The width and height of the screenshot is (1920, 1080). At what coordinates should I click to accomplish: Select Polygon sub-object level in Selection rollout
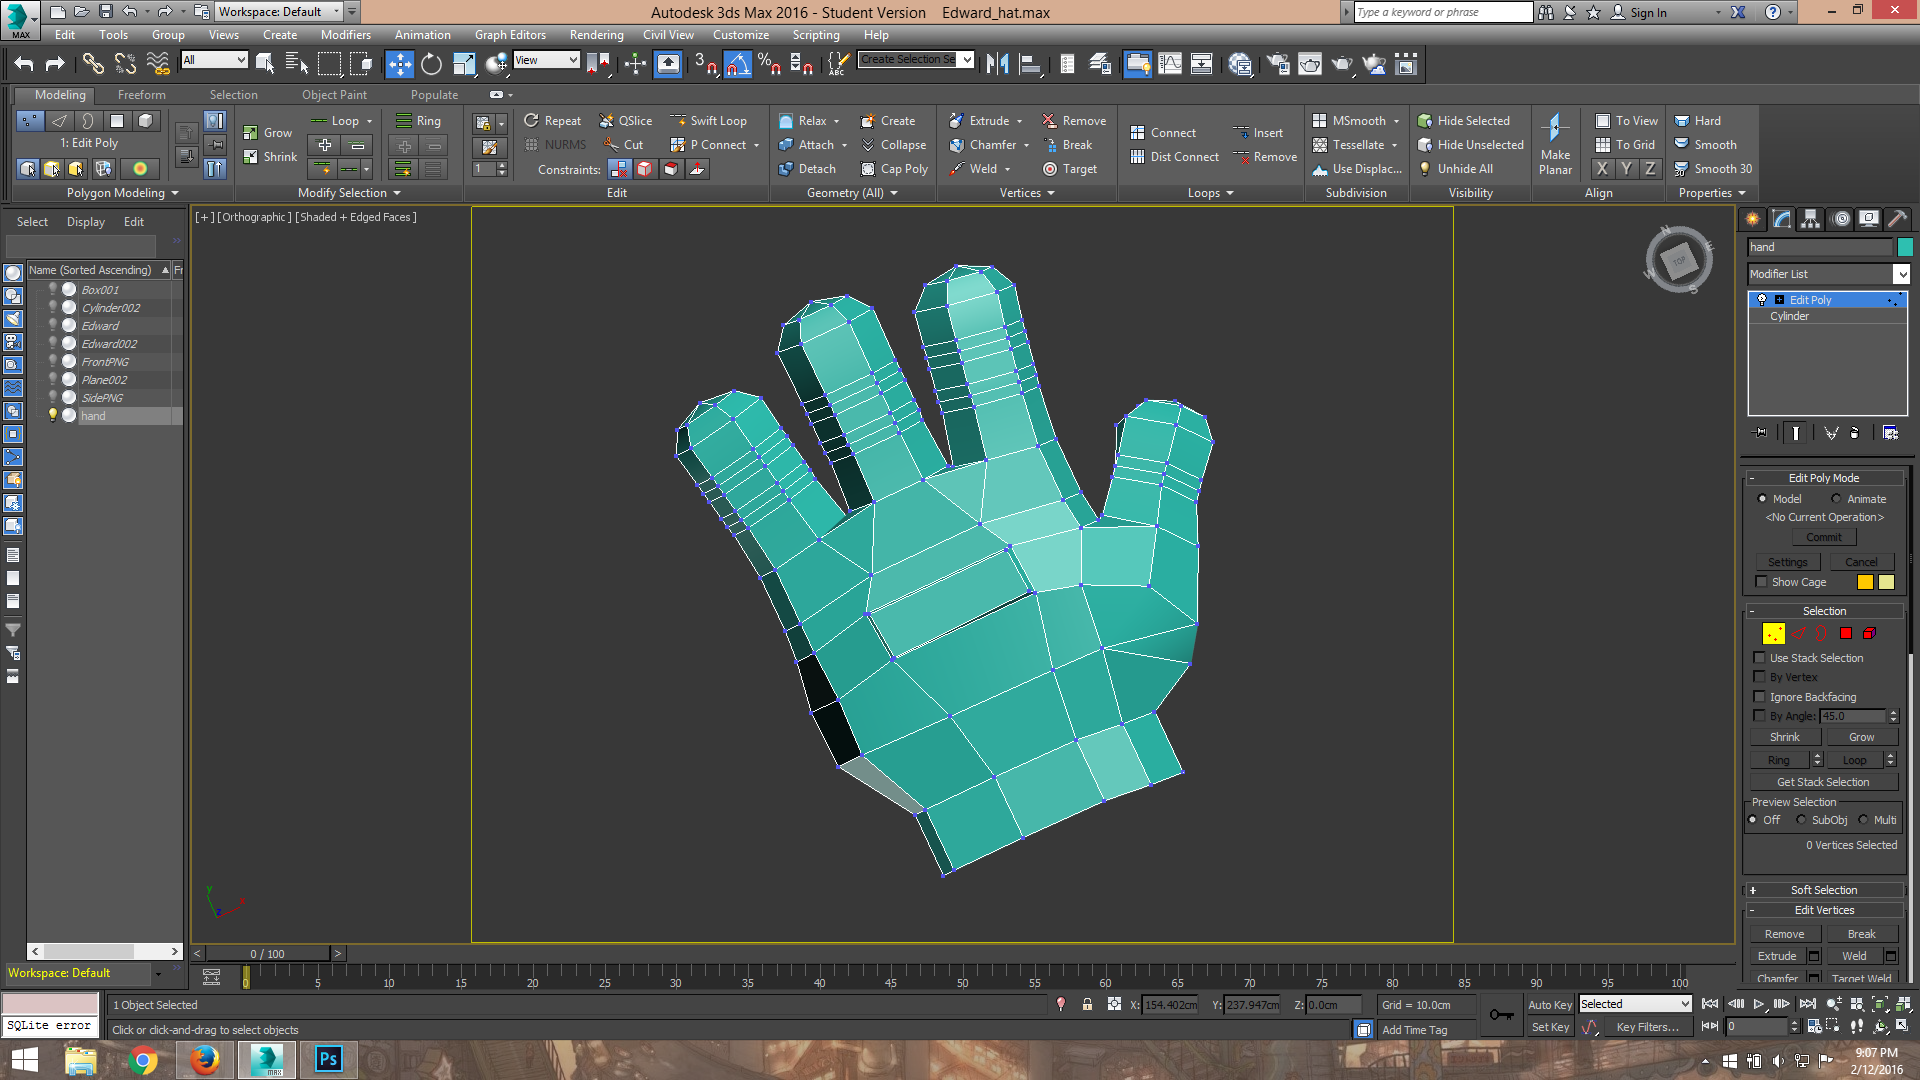click(1846, 633)
